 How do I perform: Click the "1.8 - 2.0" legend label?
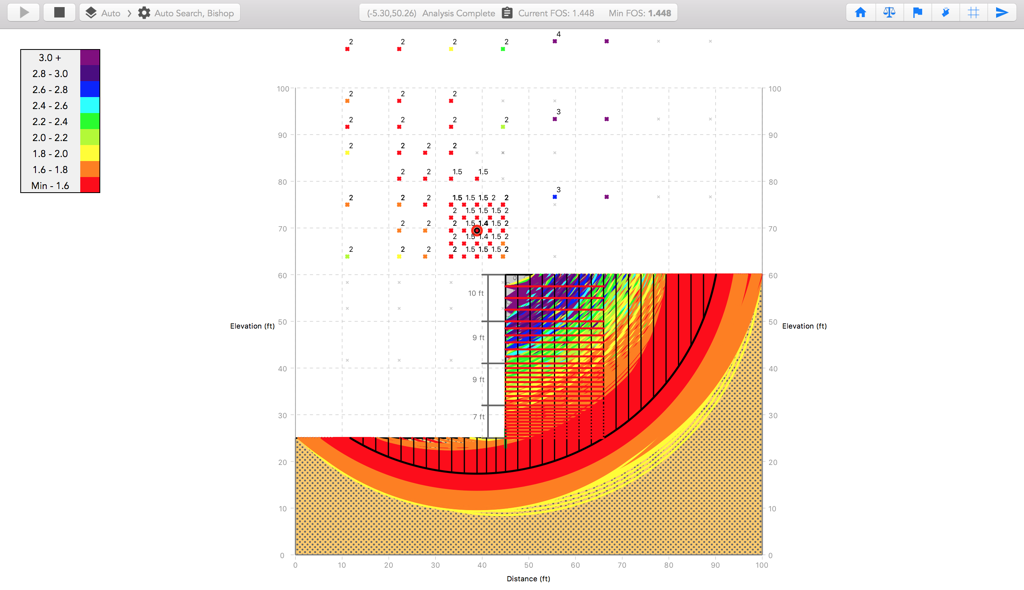point(50,154)
